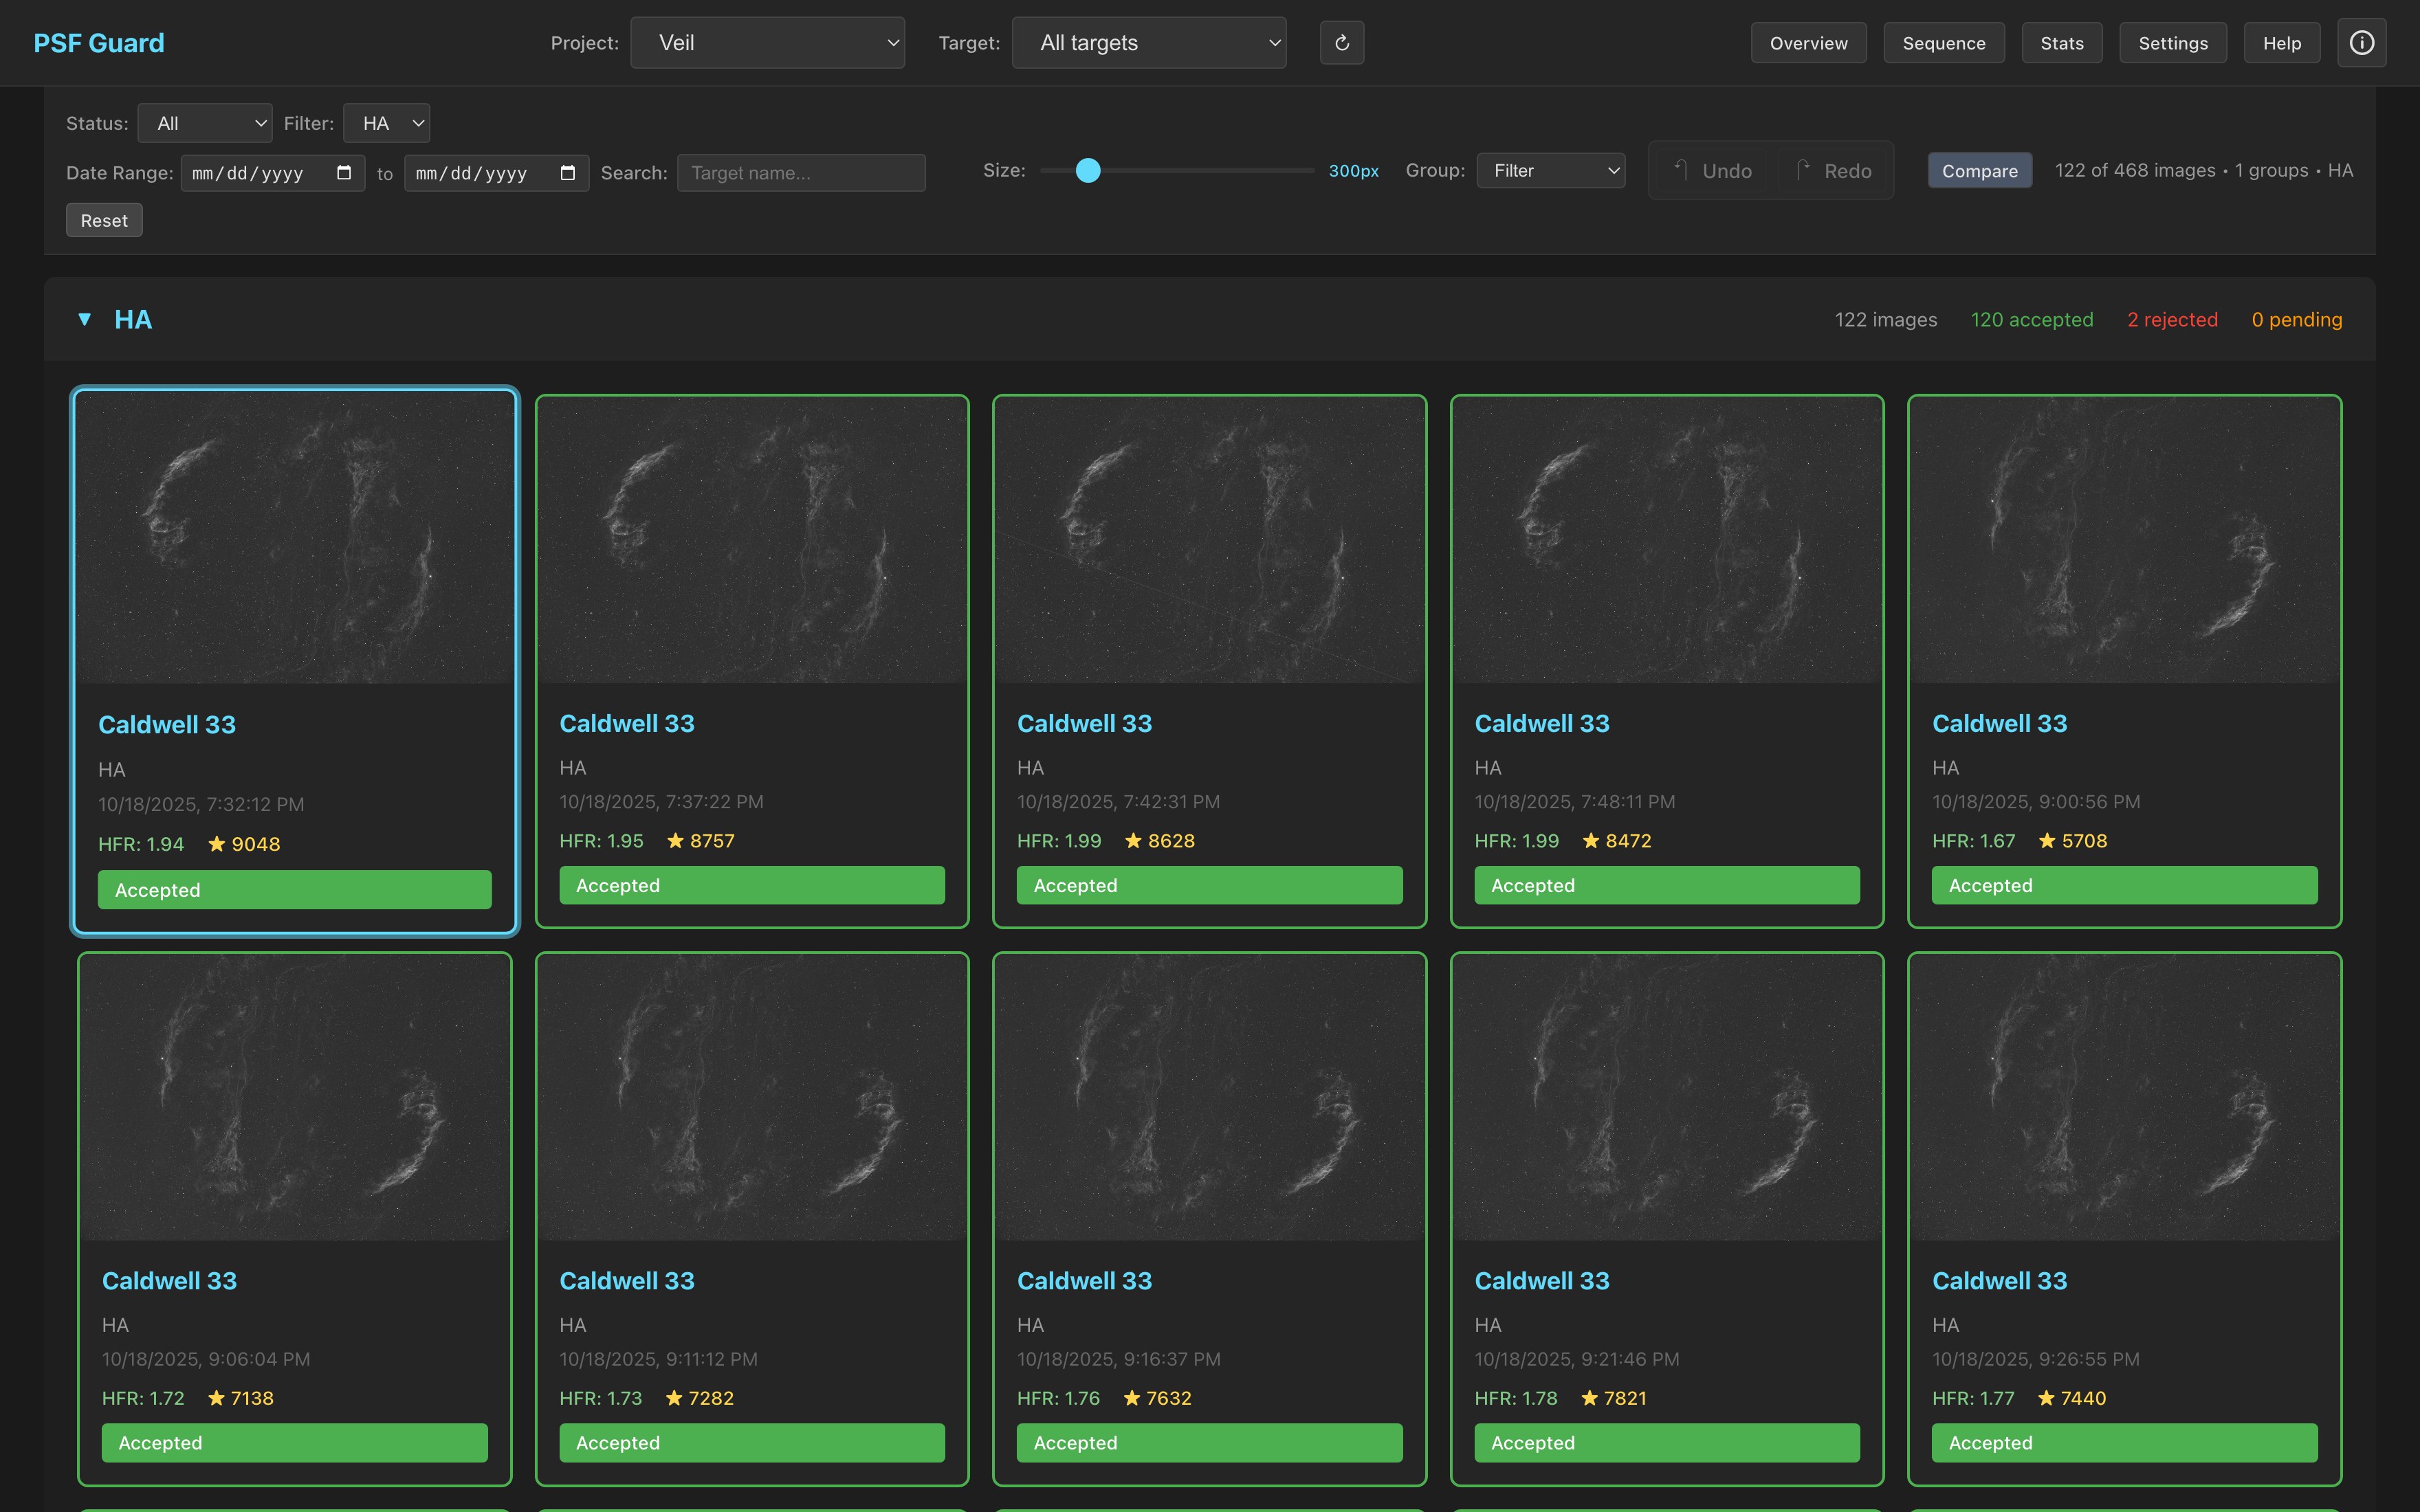Image resolution: width=2420 pixels, height=1512 pixels.
Task: Click the '120 accepted' count text
Action: [2032, 320]
